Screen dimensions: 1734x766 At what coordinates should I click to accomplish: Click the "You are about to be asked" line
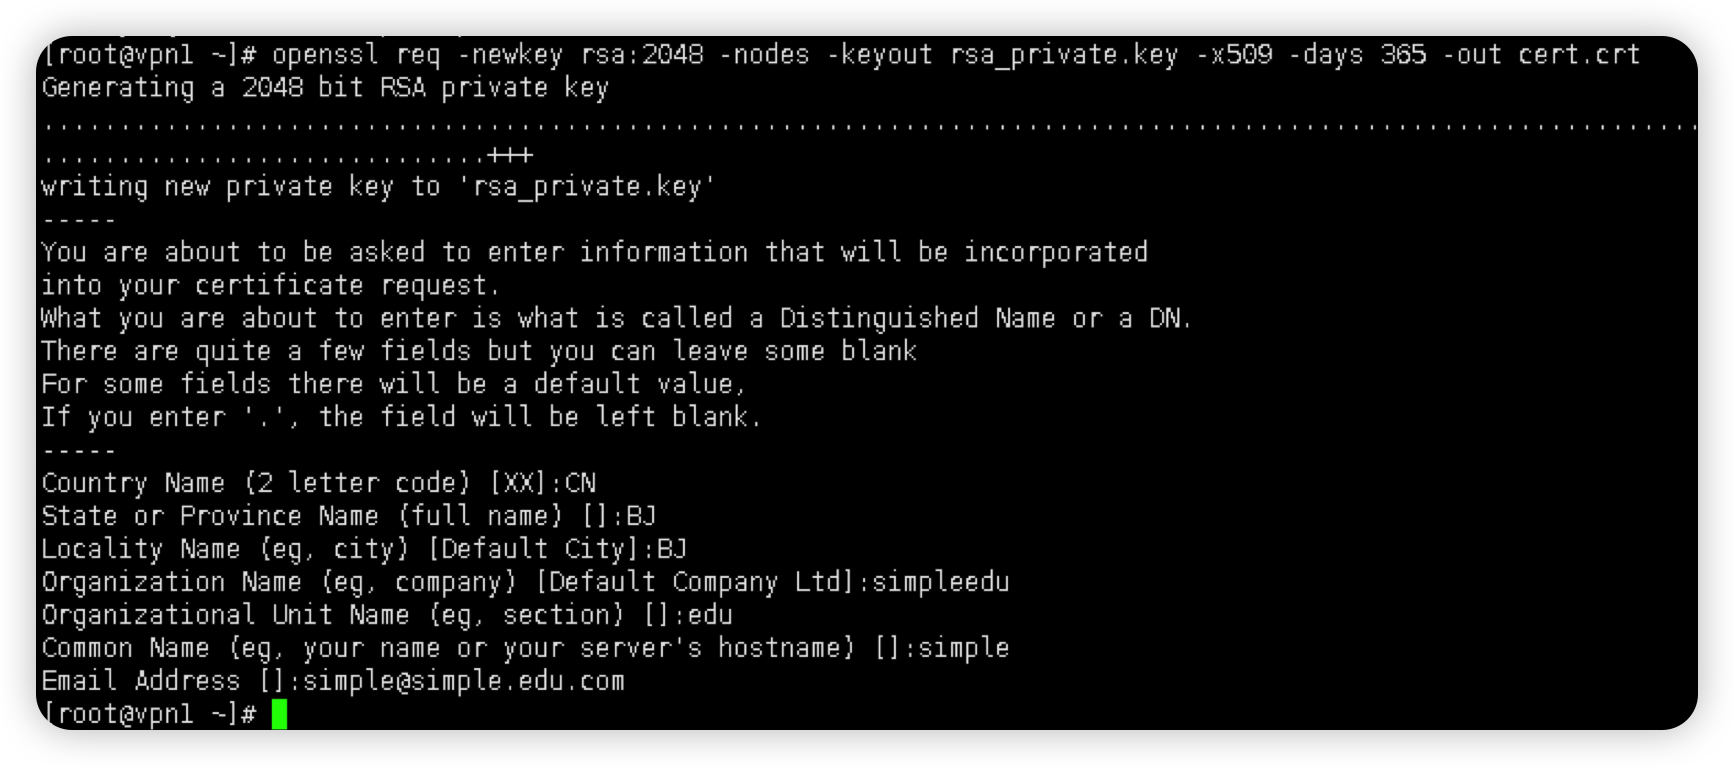[x=594, y=252]
